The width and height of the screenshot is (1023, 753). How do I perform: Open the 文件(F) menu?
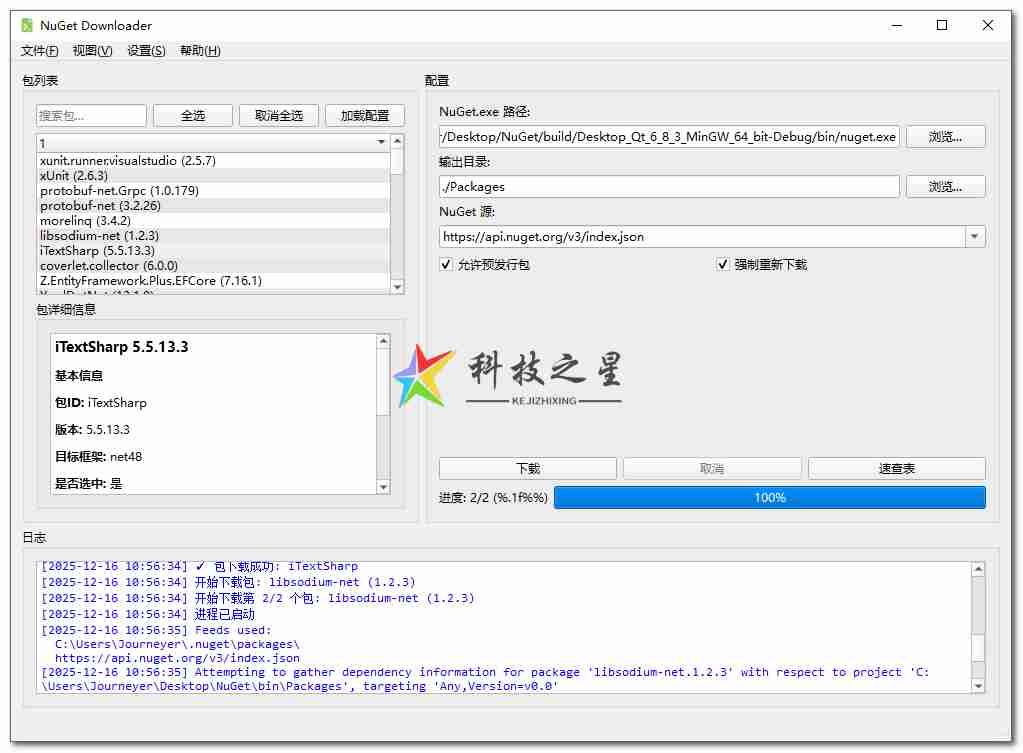pyautogui.click(x=39, y=51)
